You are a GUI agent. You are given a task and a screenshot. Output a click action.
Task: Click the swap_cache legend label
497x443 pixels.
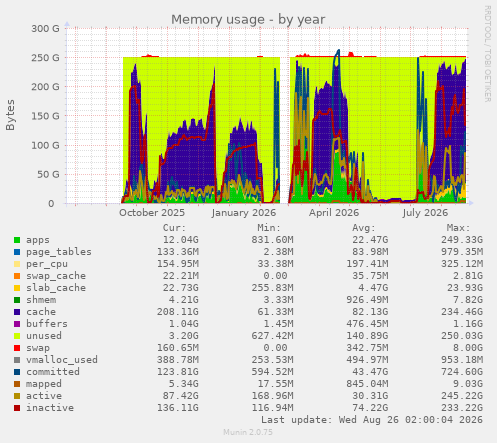(56, 276)
